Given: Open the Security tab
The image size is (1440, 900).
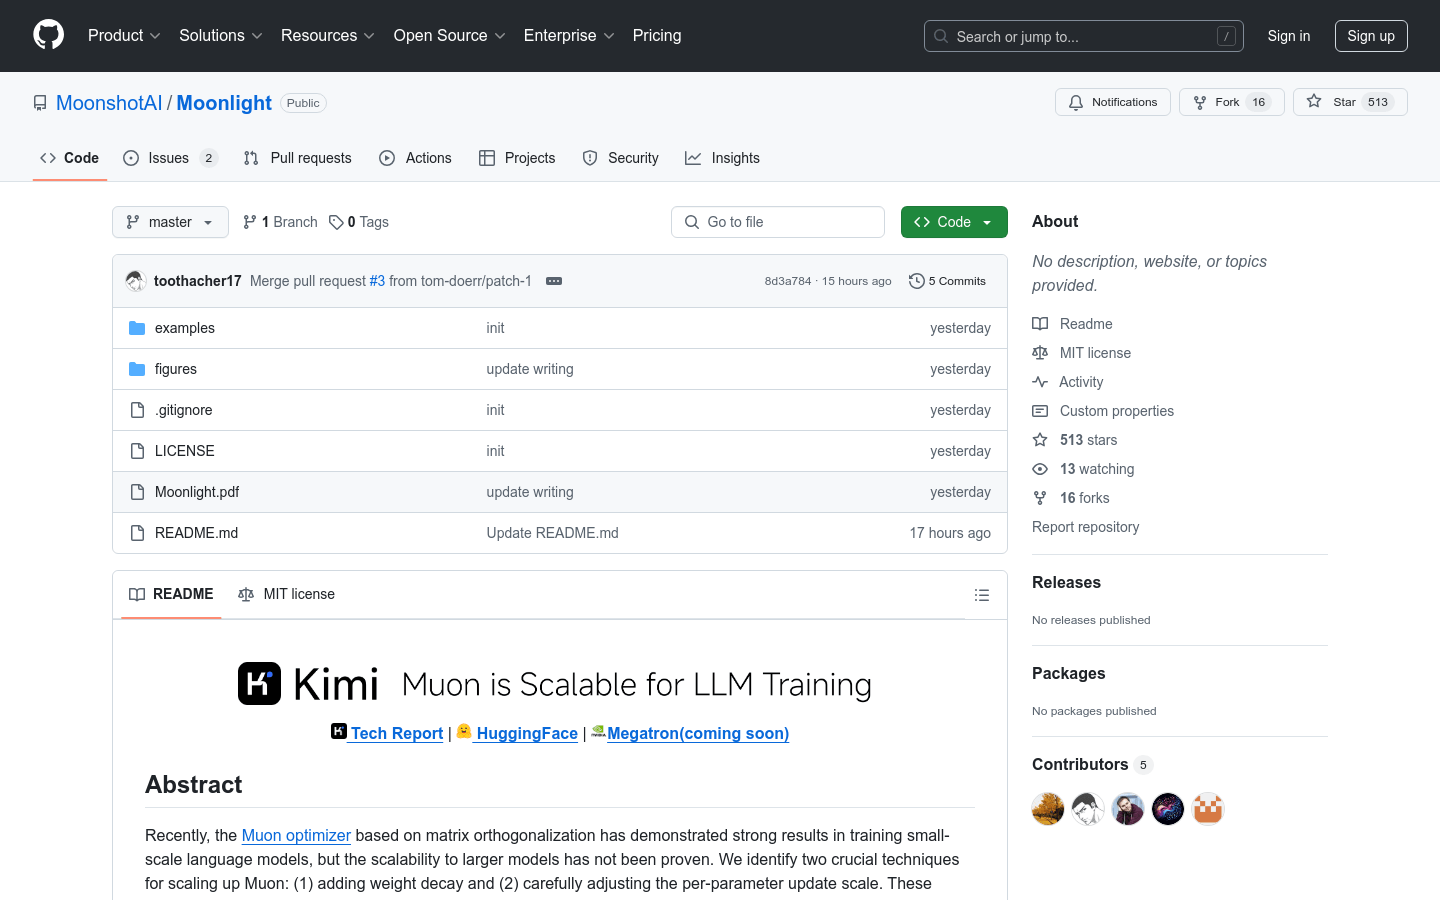Looking at the screenshot, I should pyautogui.click(x=620, y=158).
